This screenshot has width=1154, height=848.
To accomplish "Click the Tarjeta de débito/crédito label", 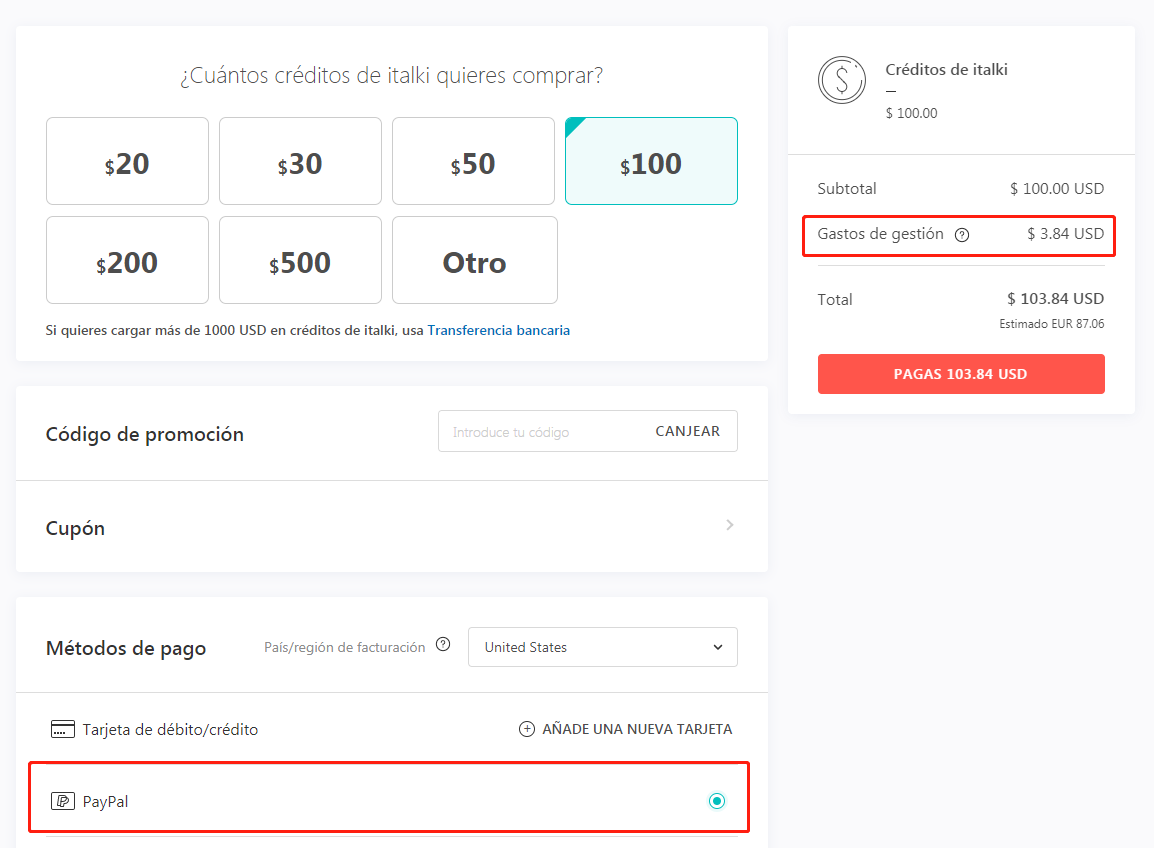I will pyautogui.click(x=170, y=729).
